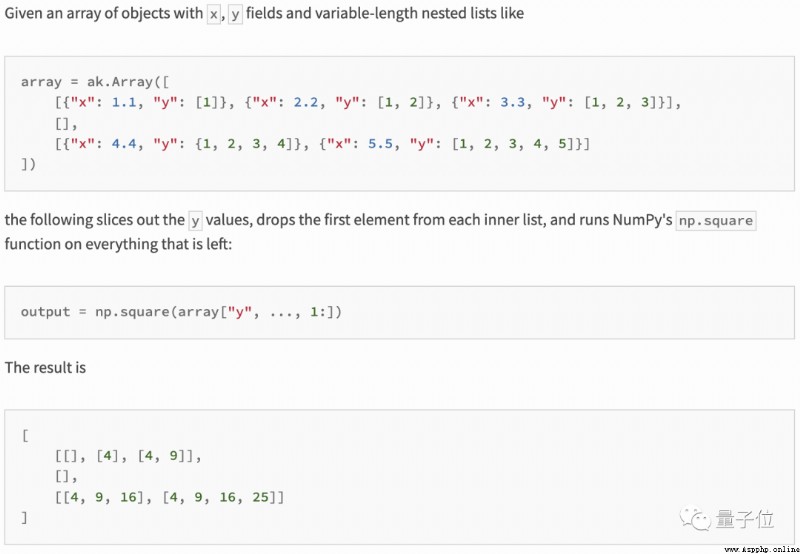Click the value 1.1 in first code block
Screen dimensions: 800x554
coord(124,103)
